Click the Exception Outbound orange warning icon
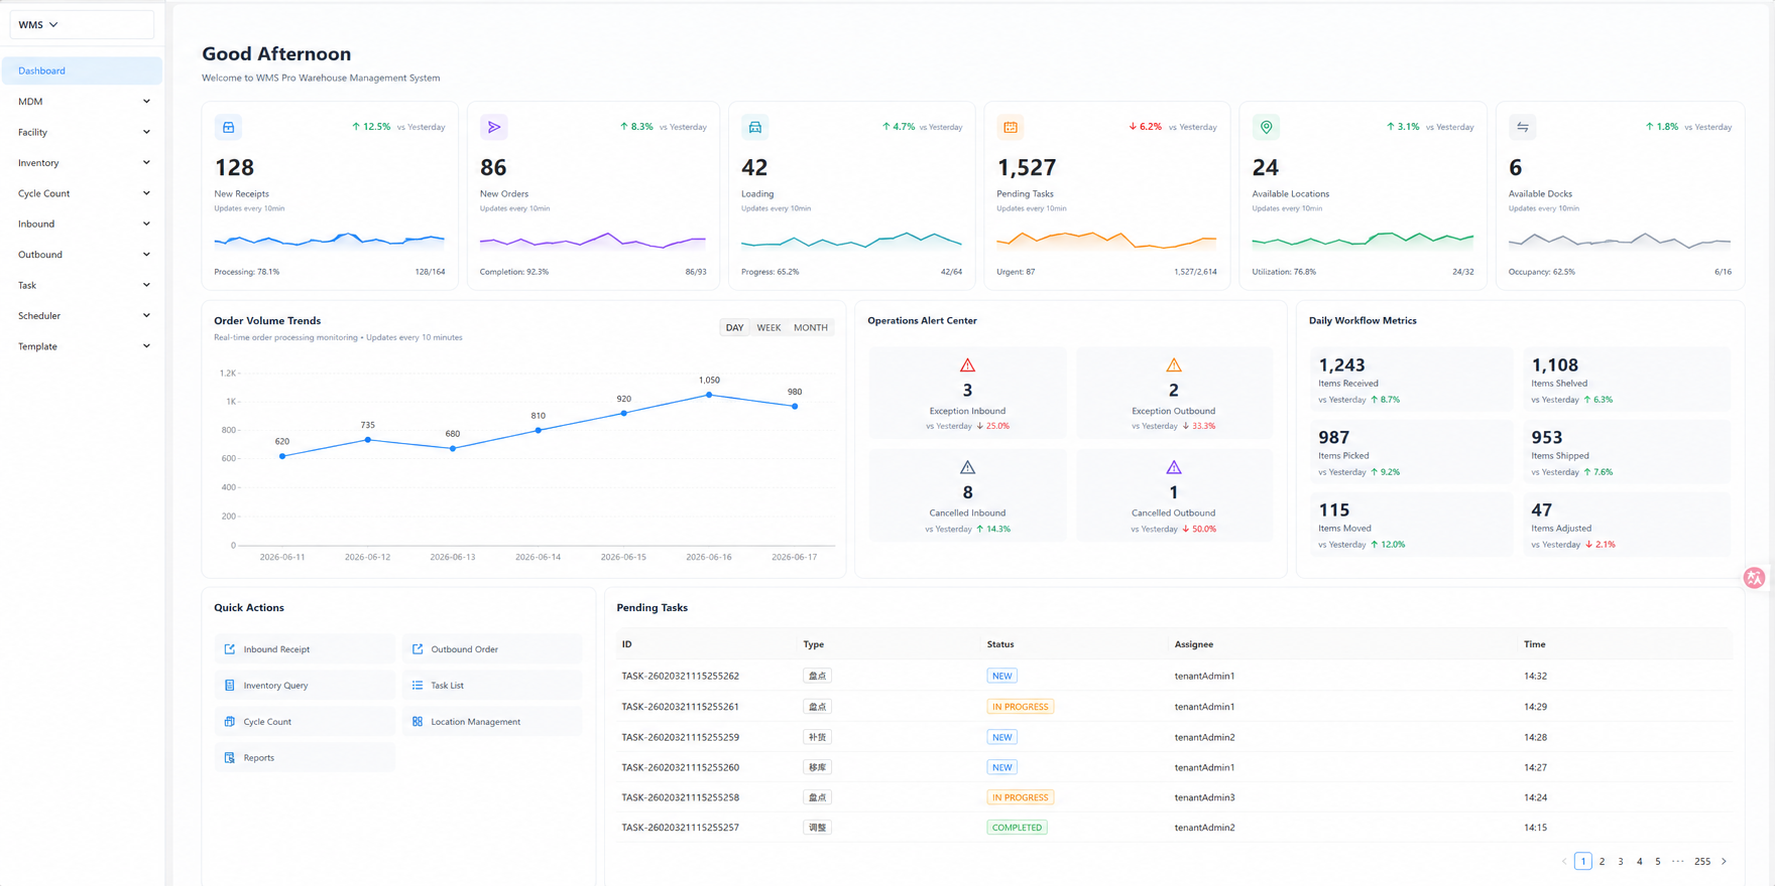The height and width of the screenshot is (886, 1775). pyautogui.click(x=1173, y=365)
